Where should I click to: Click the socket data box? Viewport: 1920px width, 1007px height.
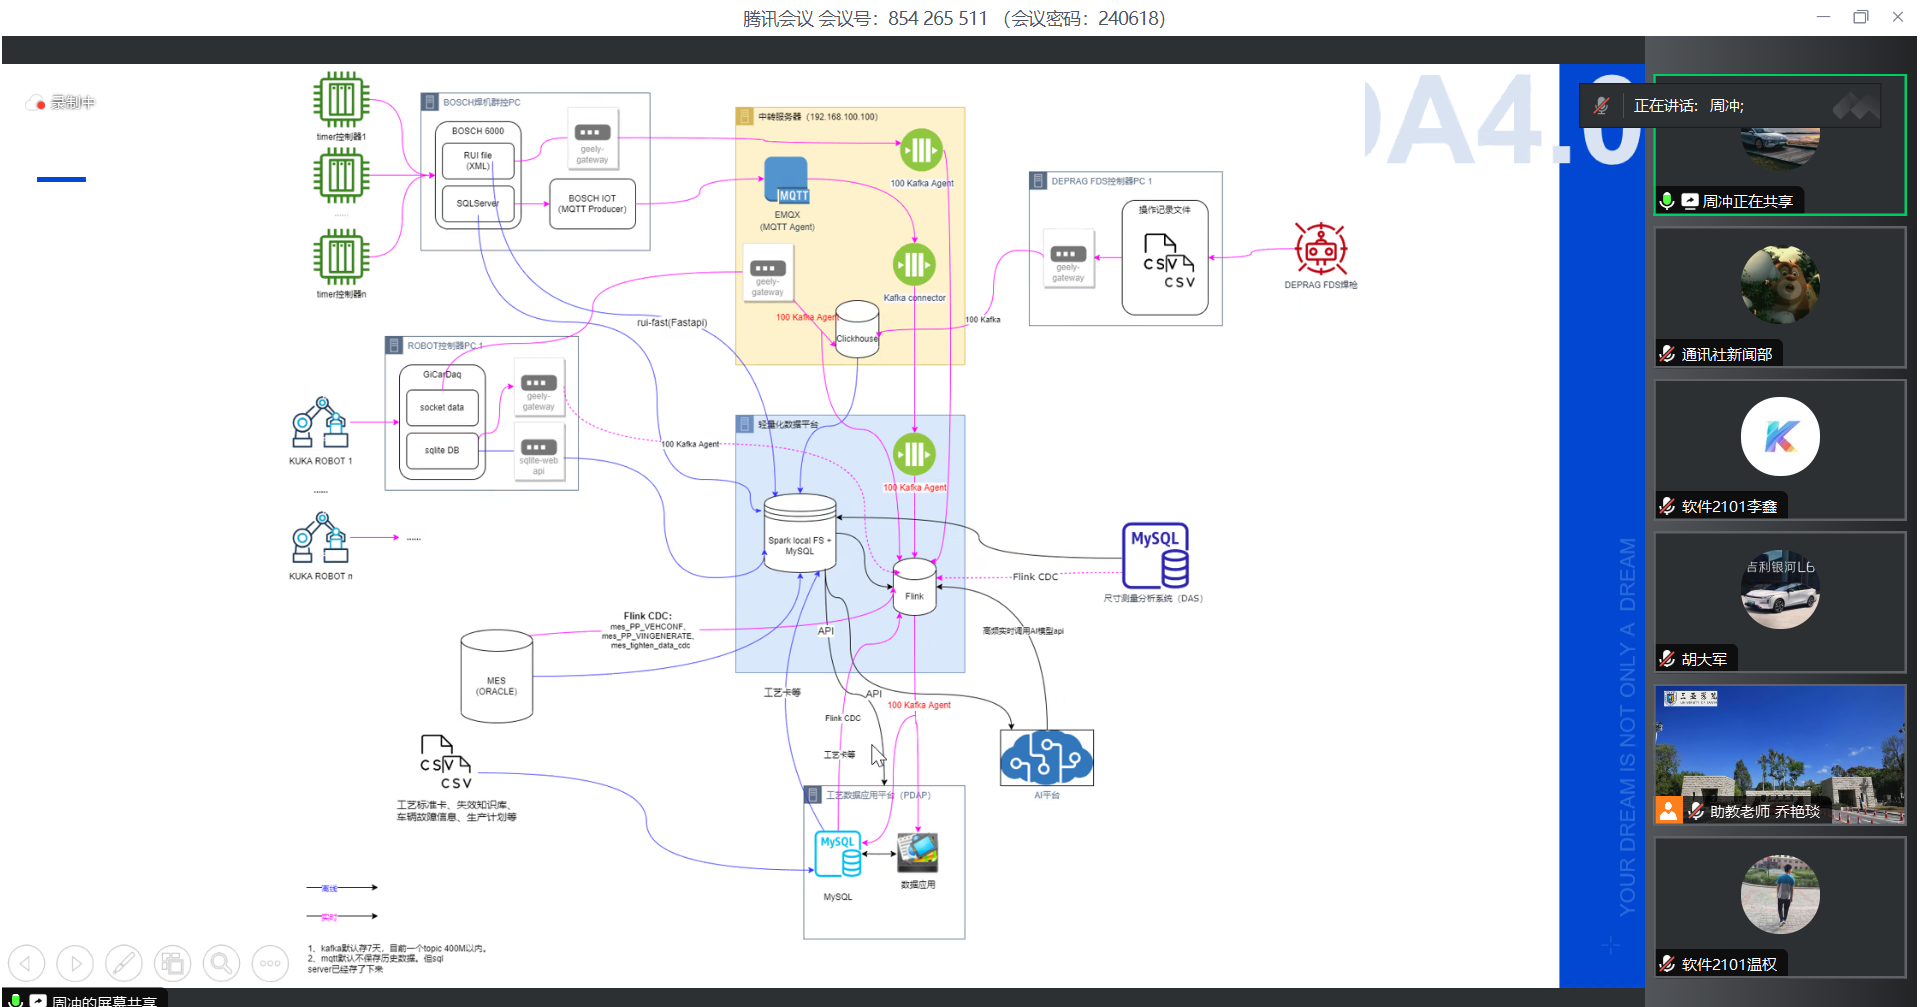point(442,407)
